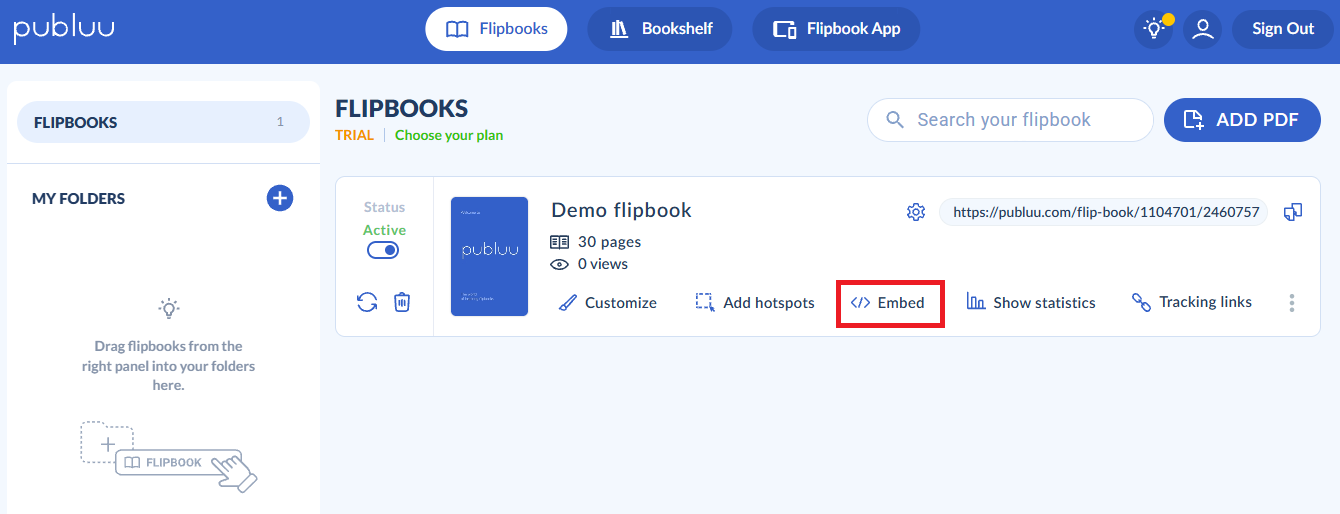This screenshot has height=514, width=1340.
Task: Click the magnifier search icon
Action: click(x=895, y=120)
